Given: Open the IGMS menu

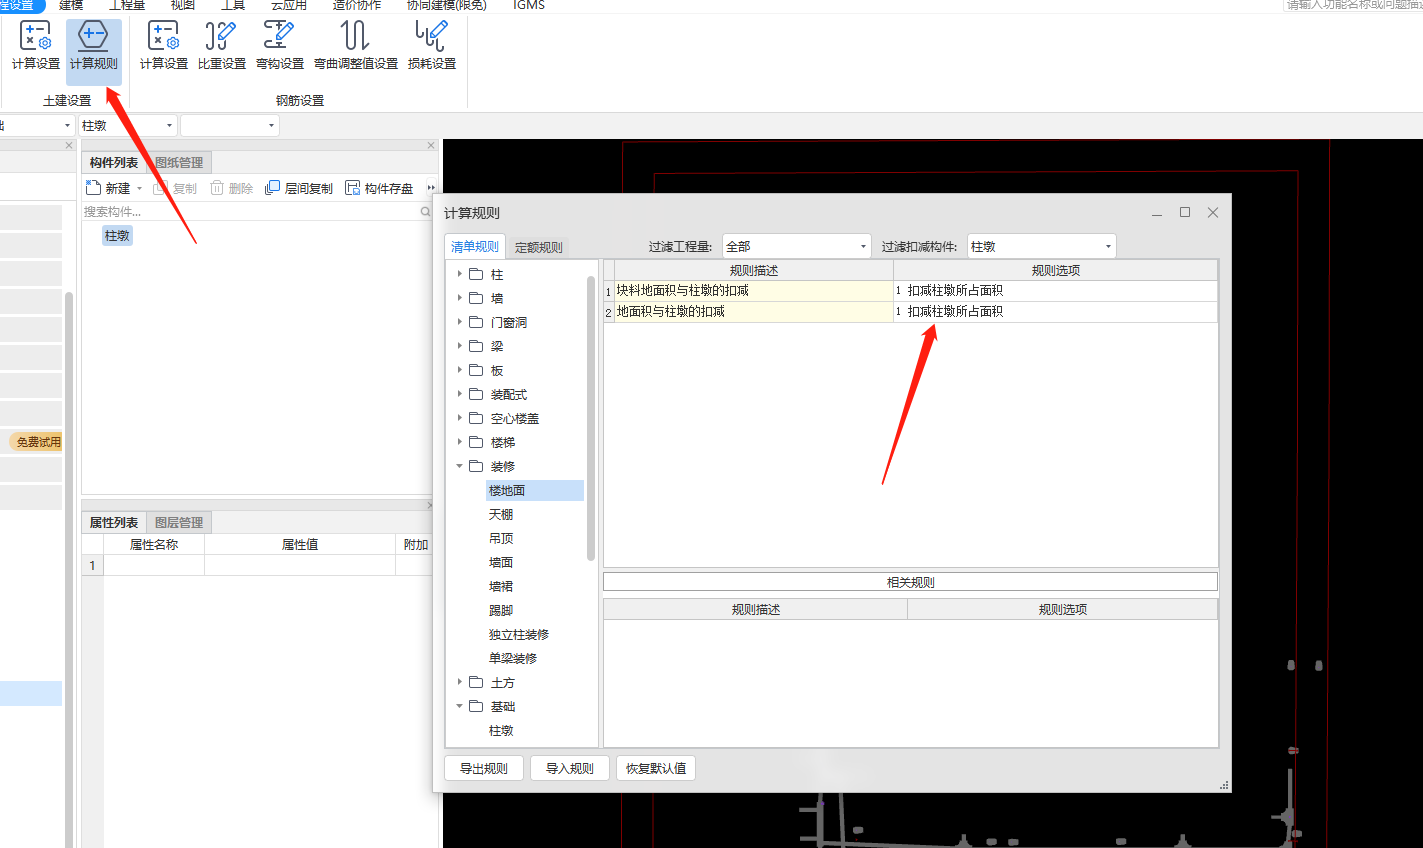Looking at the screenshot, I should pyautogui.click(x=529, y=5).
